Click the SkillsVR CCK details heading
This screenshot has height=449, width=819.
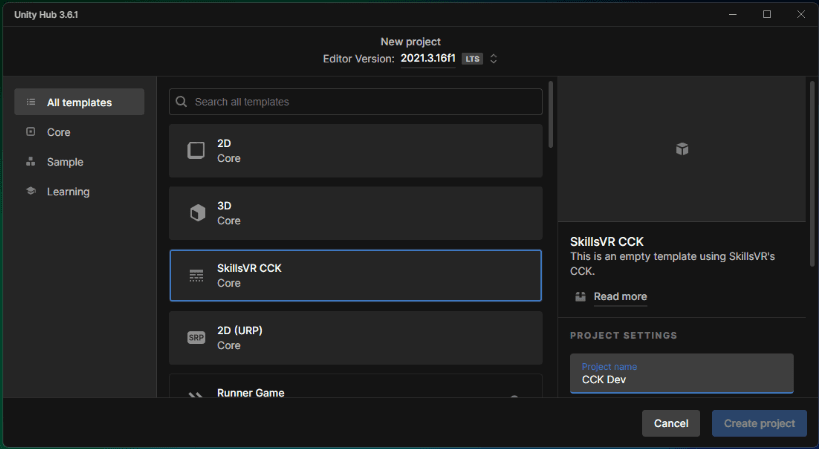point(607,242)
